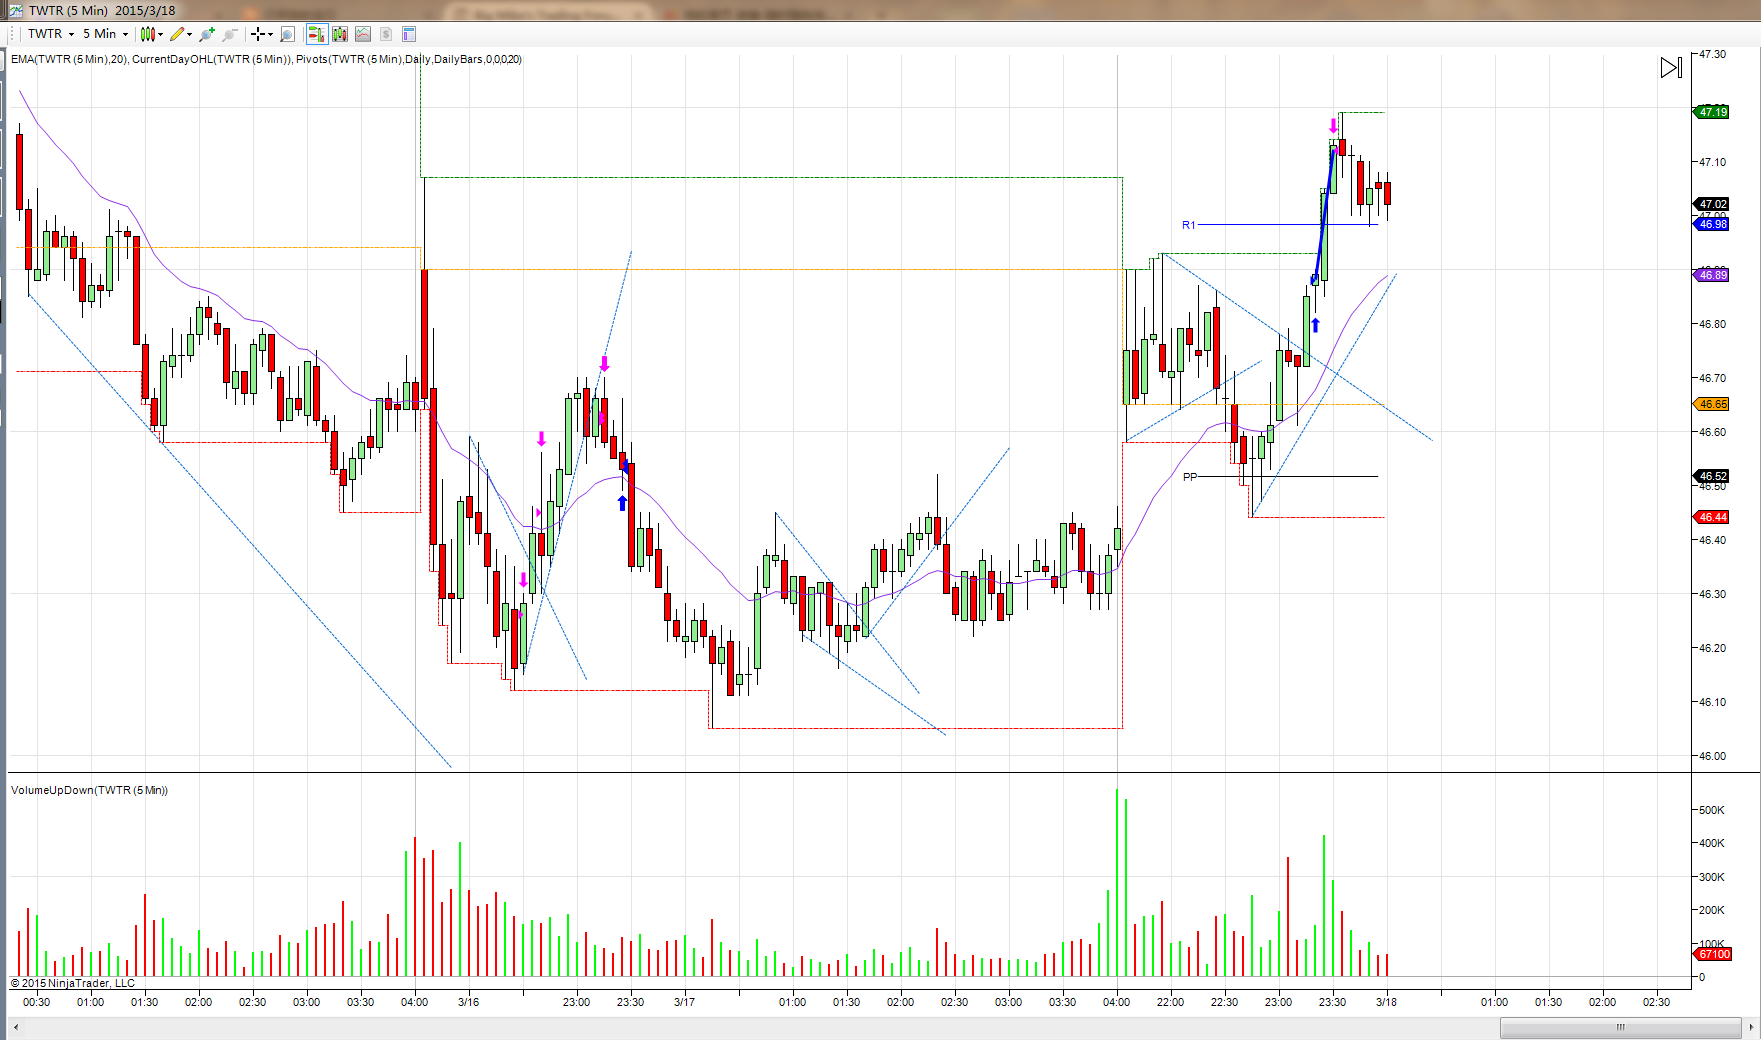This screenshot has height=1040, width=1761.
Task: Open the 5 Min interval dropdown
Action: (x=106, y=34)
